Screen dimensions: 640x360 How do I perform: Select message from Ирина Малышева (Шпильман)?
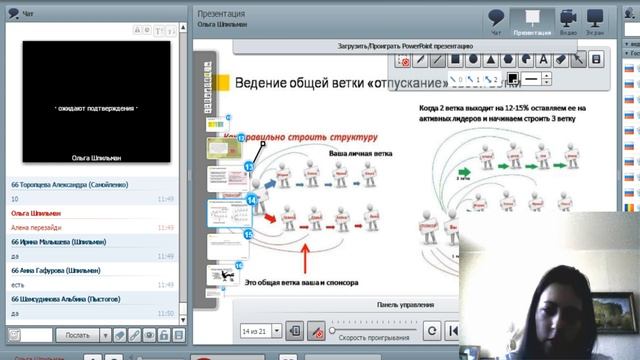(93, 249)
